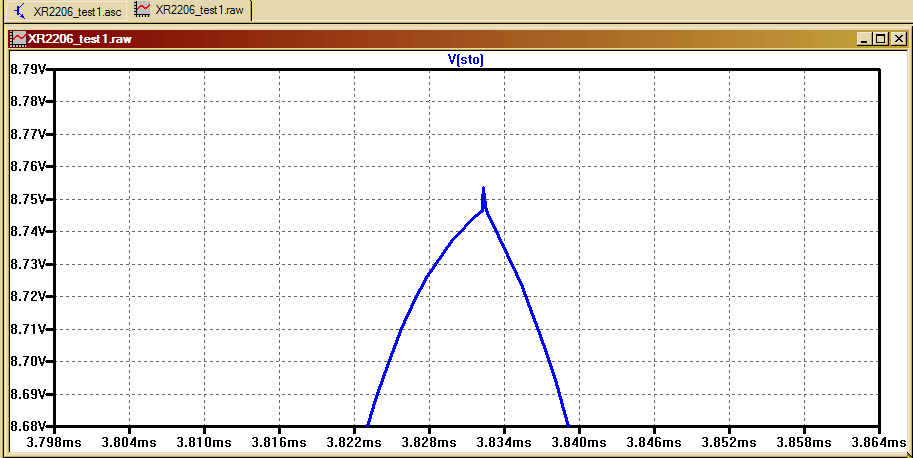Screen dimensions: 913x458
Task: Click the 3.828ms time axis label
Action: (430, 443)
